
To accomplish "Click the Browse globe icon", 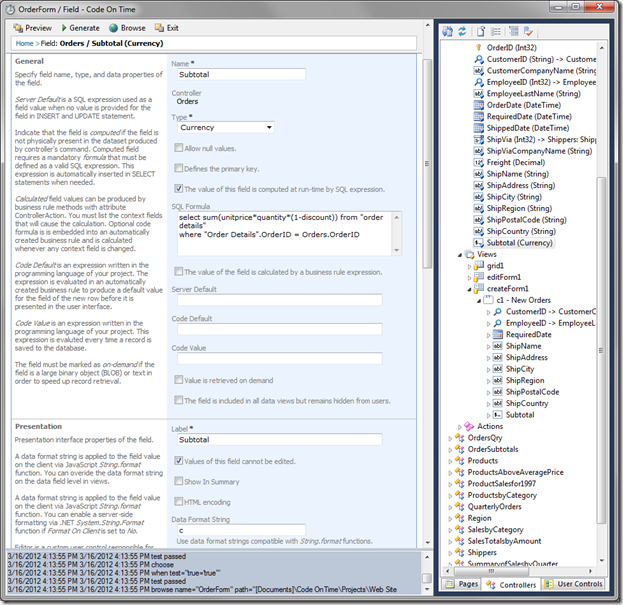I will click(114, 28).
